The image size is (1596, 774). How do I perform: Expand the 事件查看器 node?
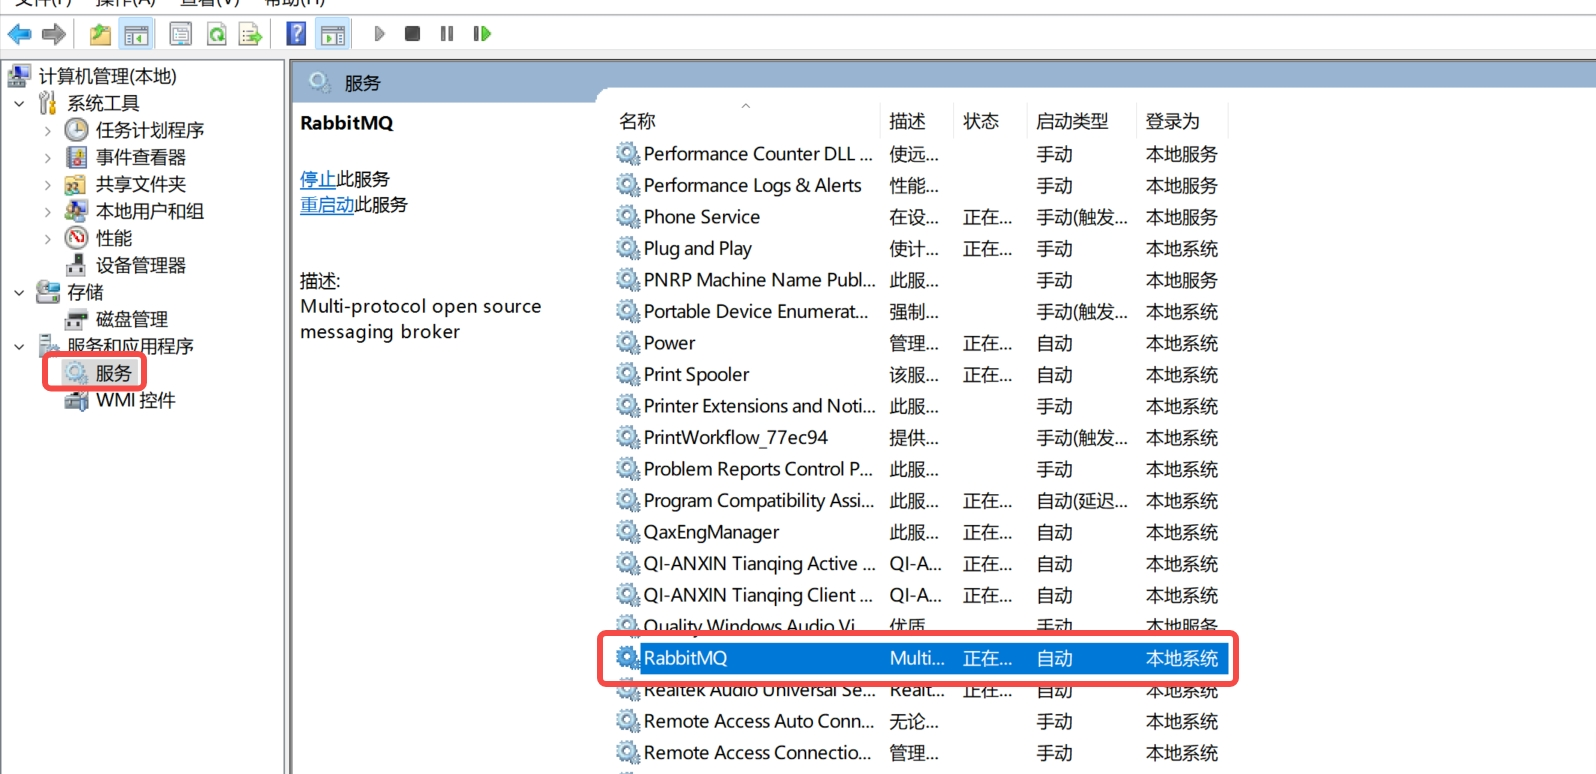(x=47, y=157)
